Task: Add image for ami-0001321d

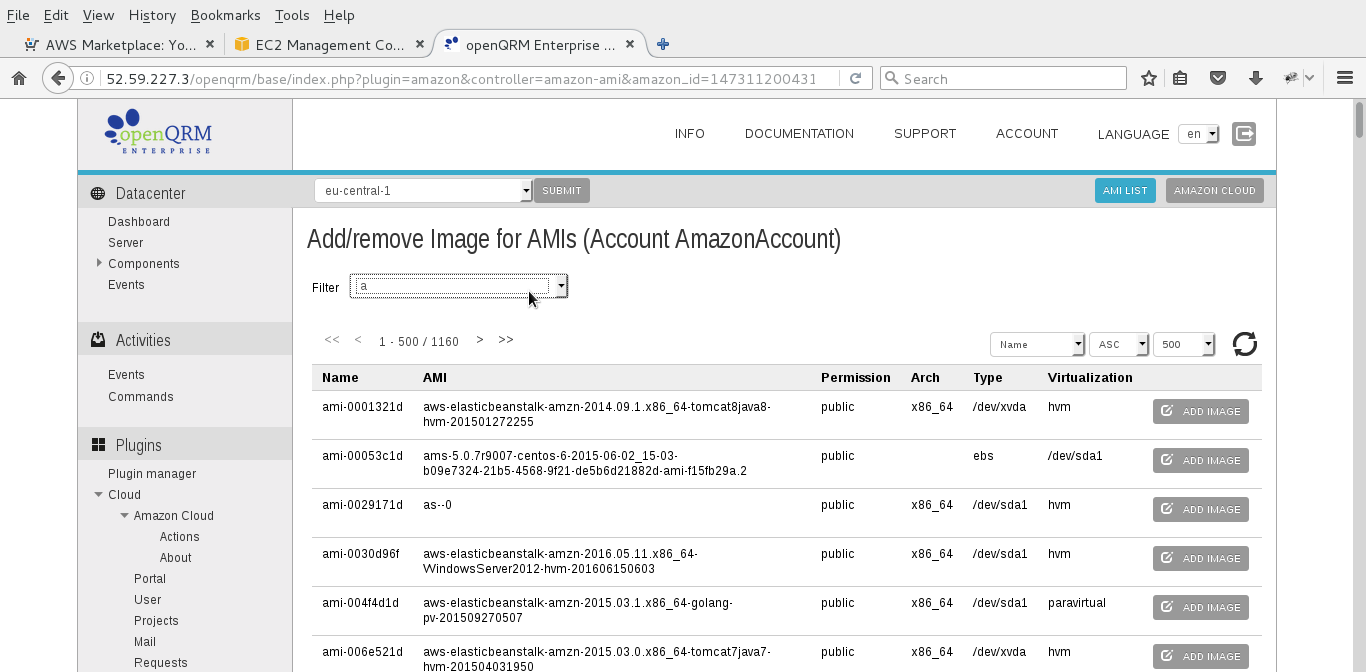Action: pos(1201,411)
